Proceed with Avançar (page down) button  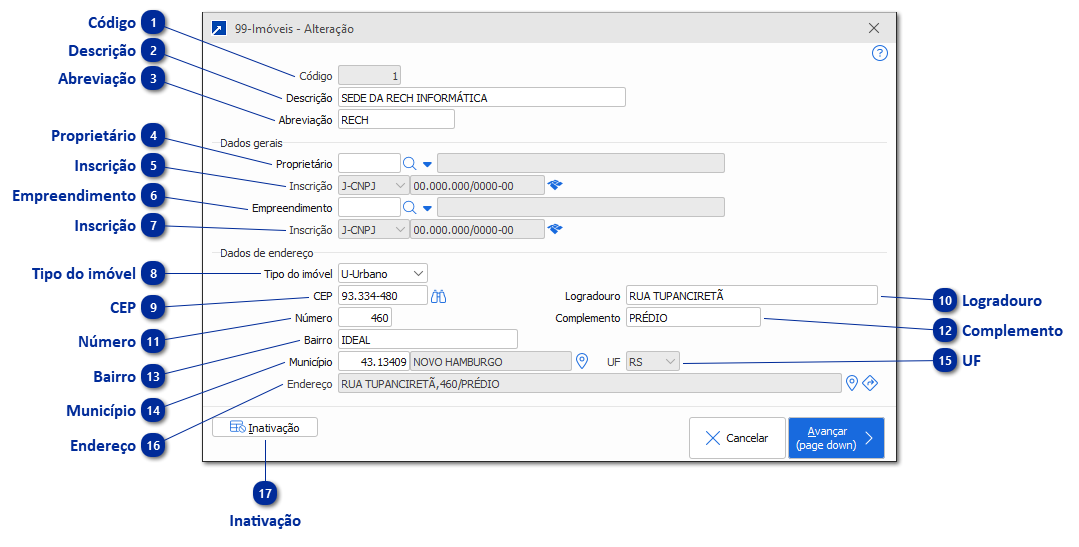point(835,438)
